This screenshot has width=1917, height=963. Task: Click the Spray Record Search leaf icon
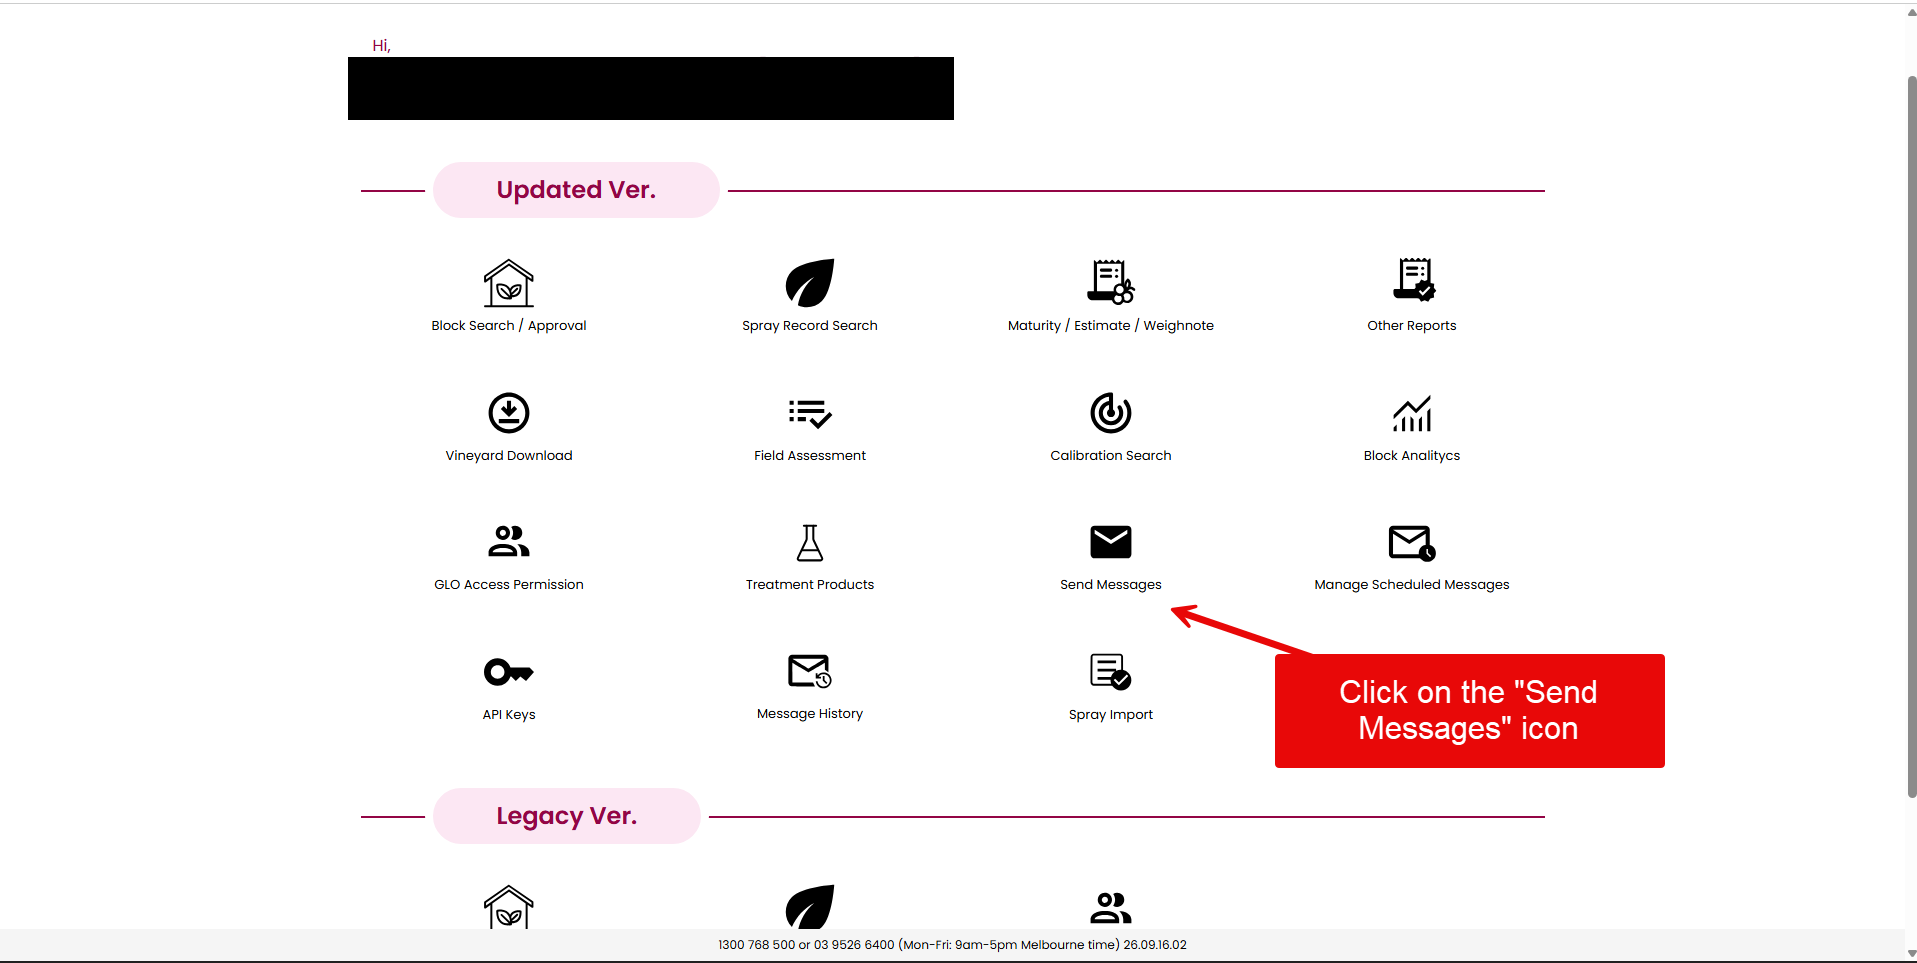(x=810, y=283)
